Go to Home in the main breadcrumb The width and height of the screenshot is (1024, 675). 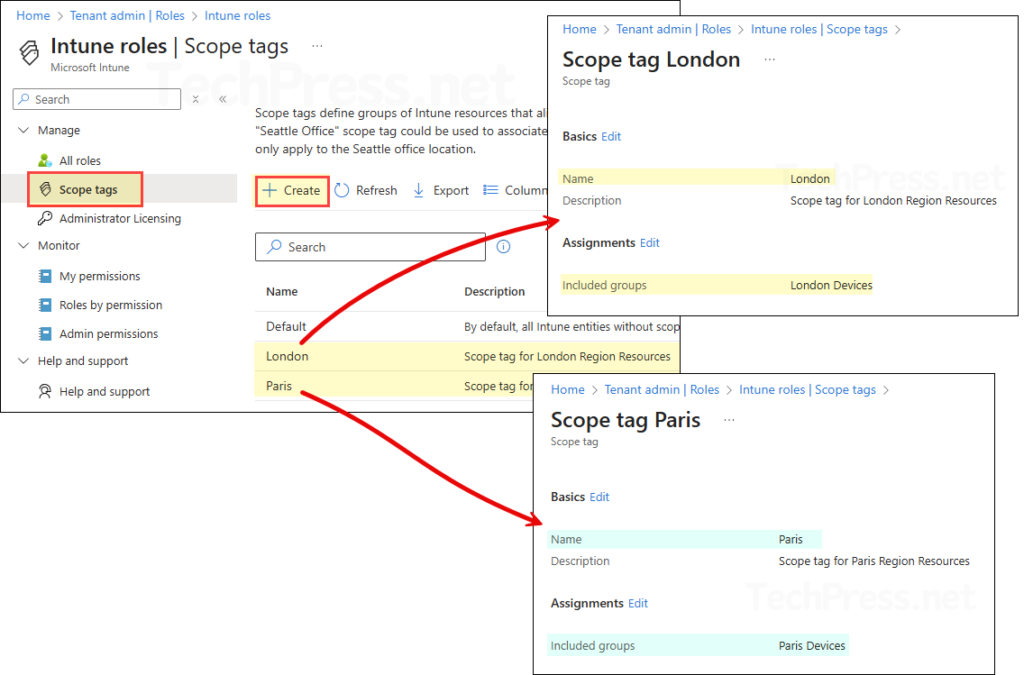coord(33,16)
